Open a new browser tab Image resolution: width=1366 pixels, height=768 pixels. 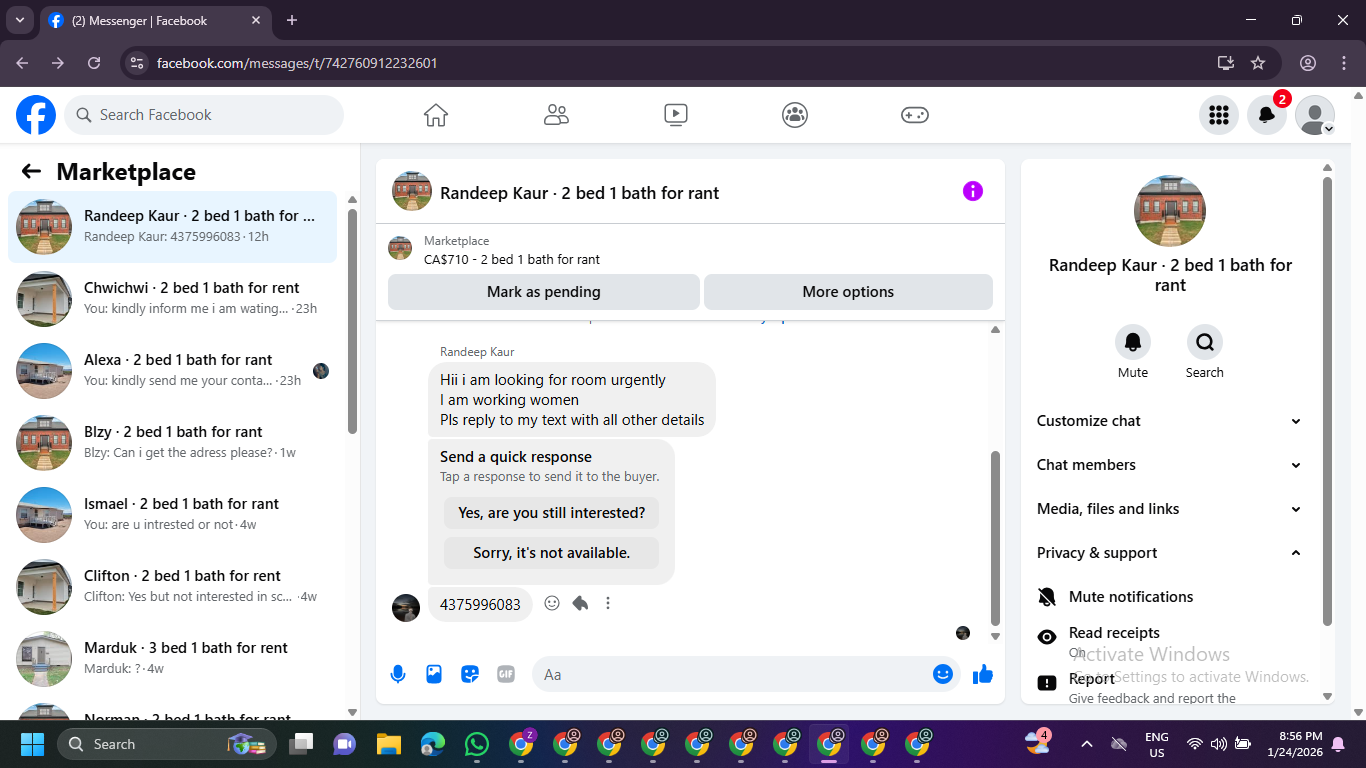point(292,20)
